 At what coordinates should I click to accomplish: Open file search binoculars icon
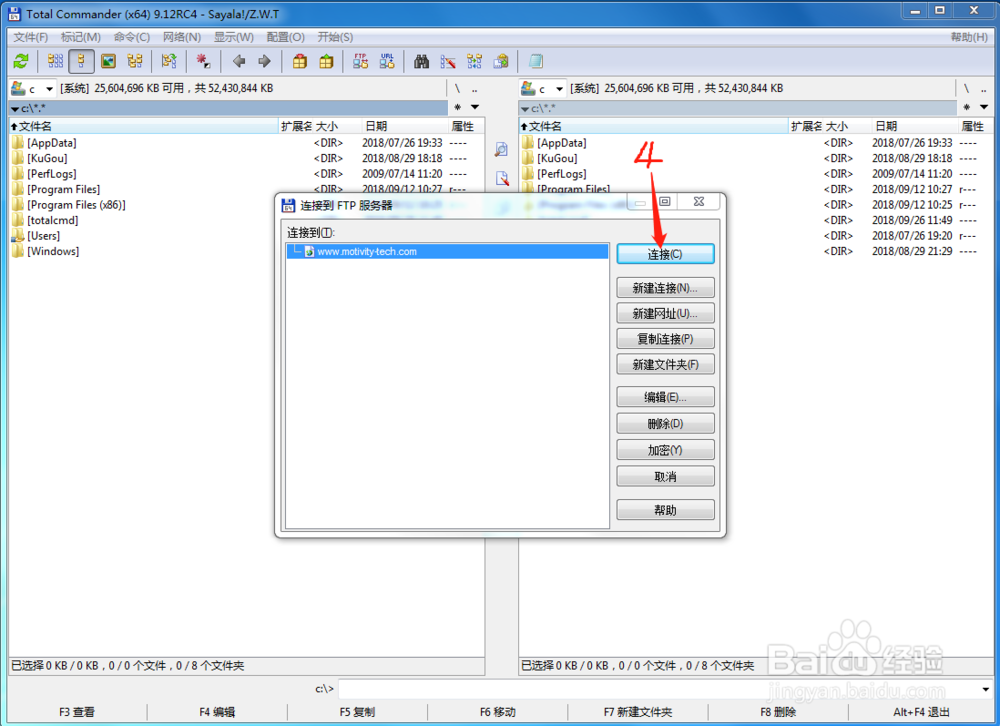point(422,61)
